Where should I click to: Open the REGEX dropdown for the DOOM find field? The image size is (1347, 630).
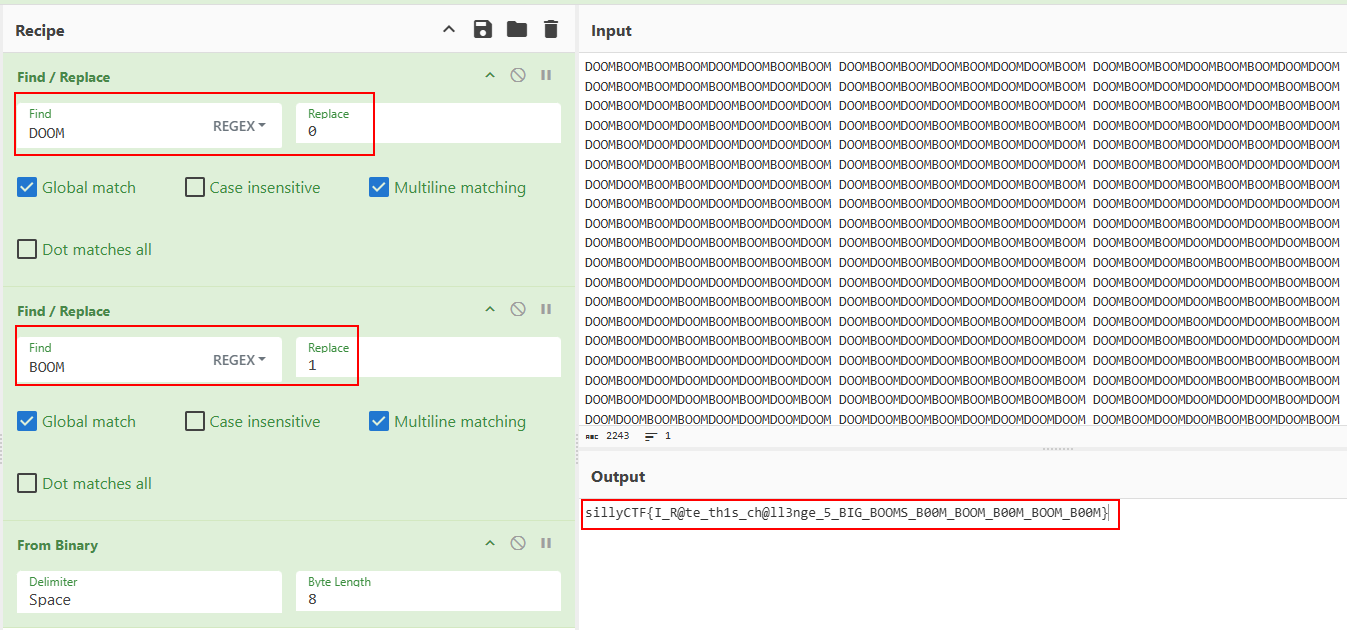[240, 126]
